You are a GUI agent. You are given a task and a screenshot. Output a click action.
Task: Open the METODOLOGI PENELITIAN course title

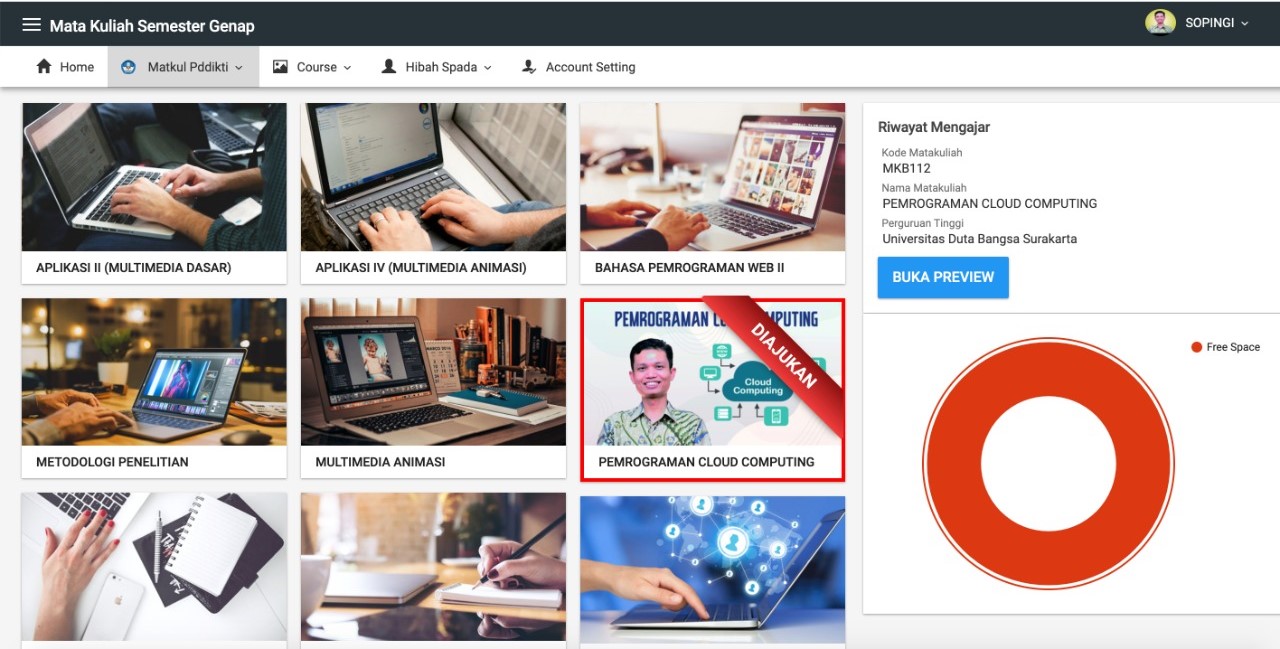pyautogui.click(x=112, y=462)
